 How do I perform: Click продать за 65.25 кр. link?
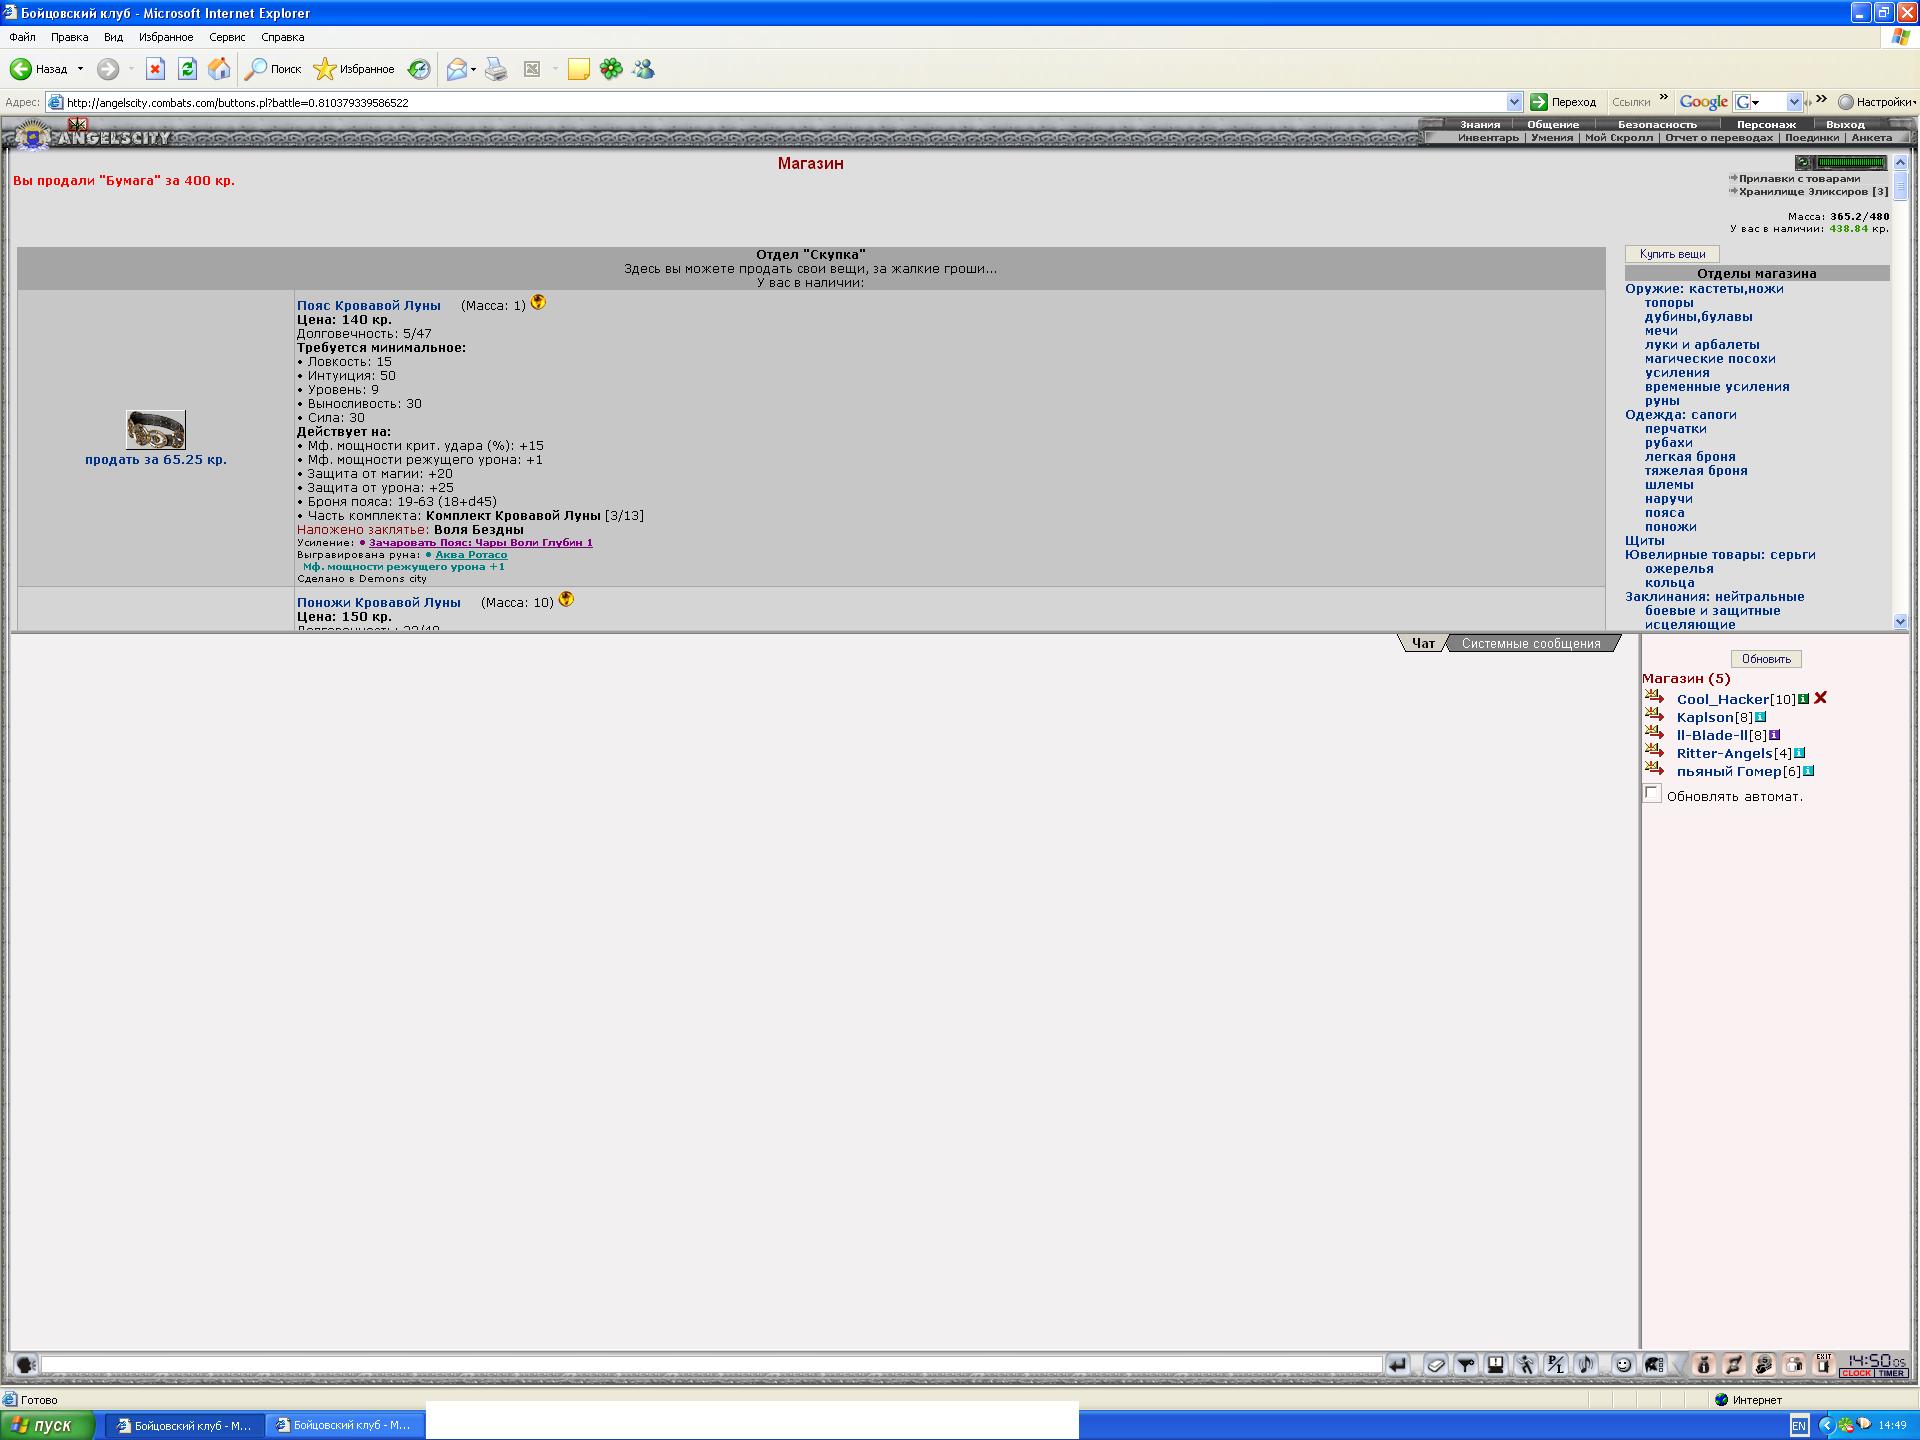156,460
